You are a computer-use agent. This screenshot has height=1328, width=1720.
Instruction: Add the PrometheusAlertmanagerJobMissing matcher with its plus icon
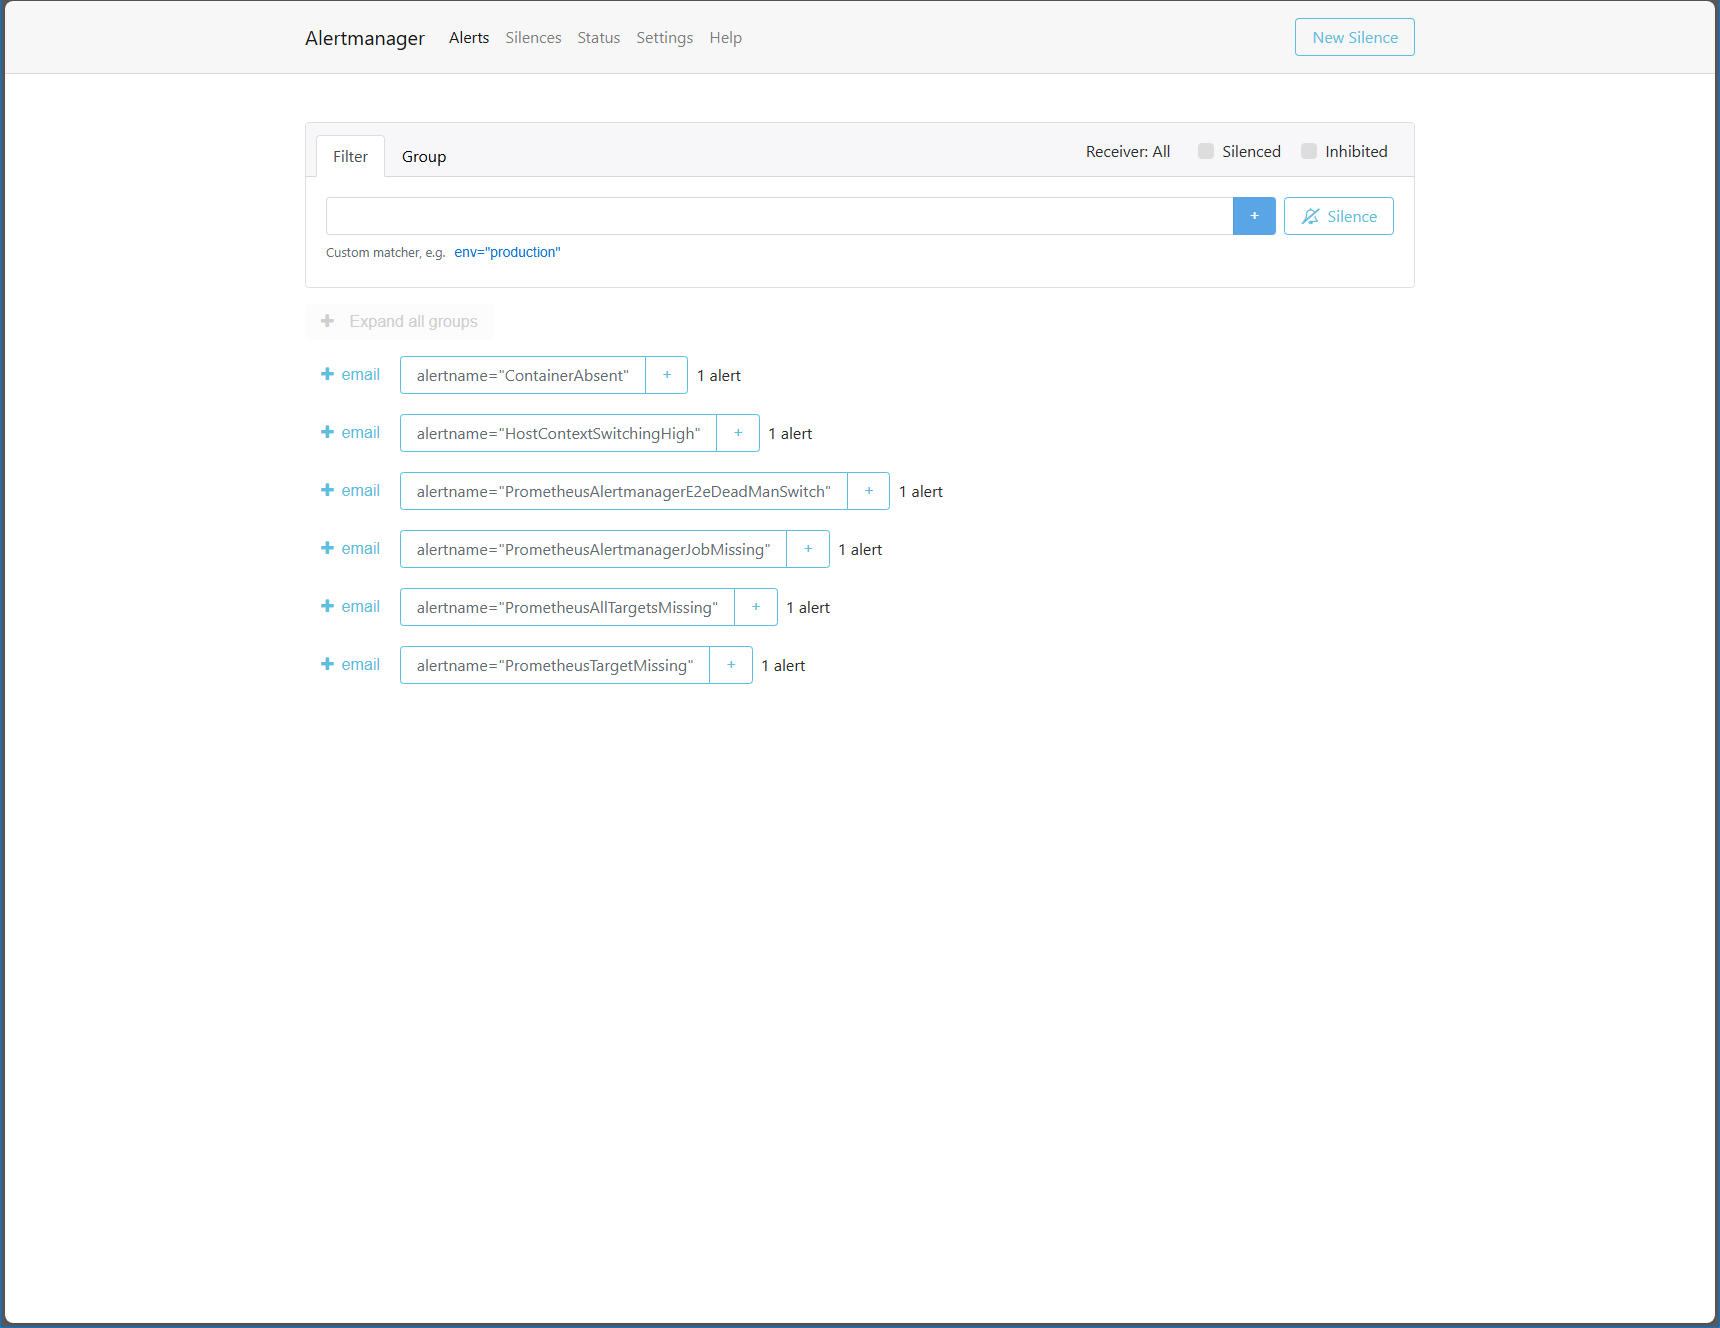tap(808, 549)
